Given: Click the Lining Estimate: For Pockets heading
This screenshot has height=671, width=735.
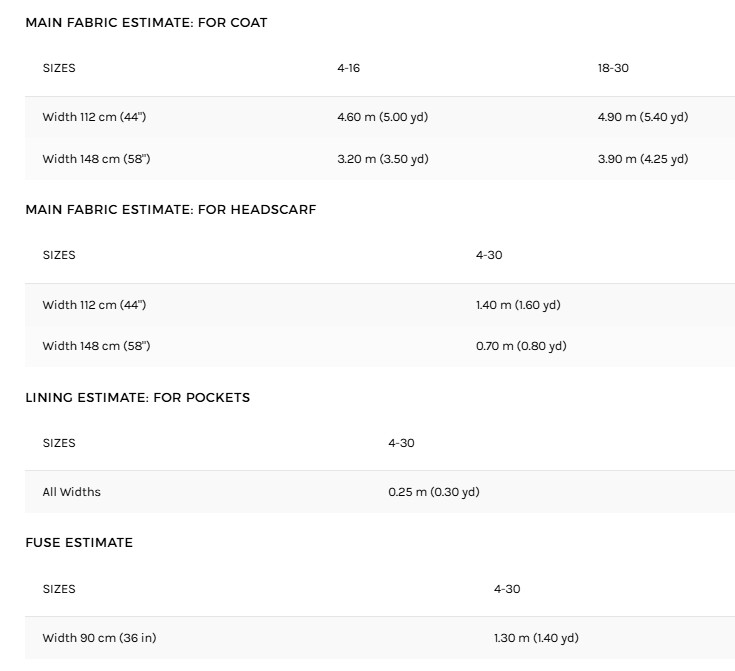Looking at the screenshot, I should [137, 397].
